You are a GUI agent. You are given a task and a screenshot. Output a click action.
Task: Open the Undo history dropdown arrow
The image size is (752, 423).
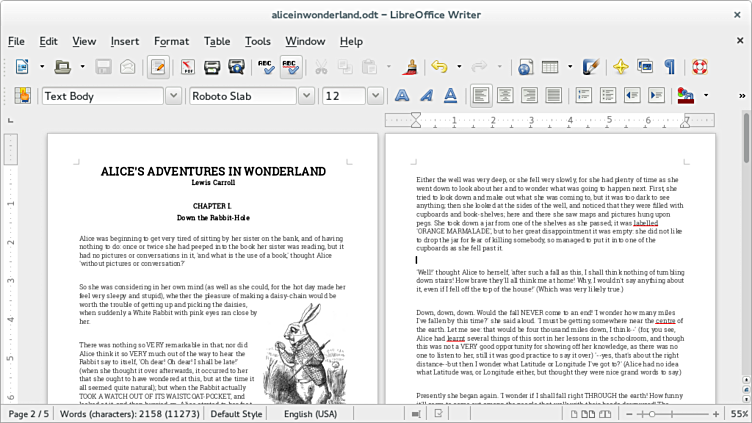tap(458, 67)
